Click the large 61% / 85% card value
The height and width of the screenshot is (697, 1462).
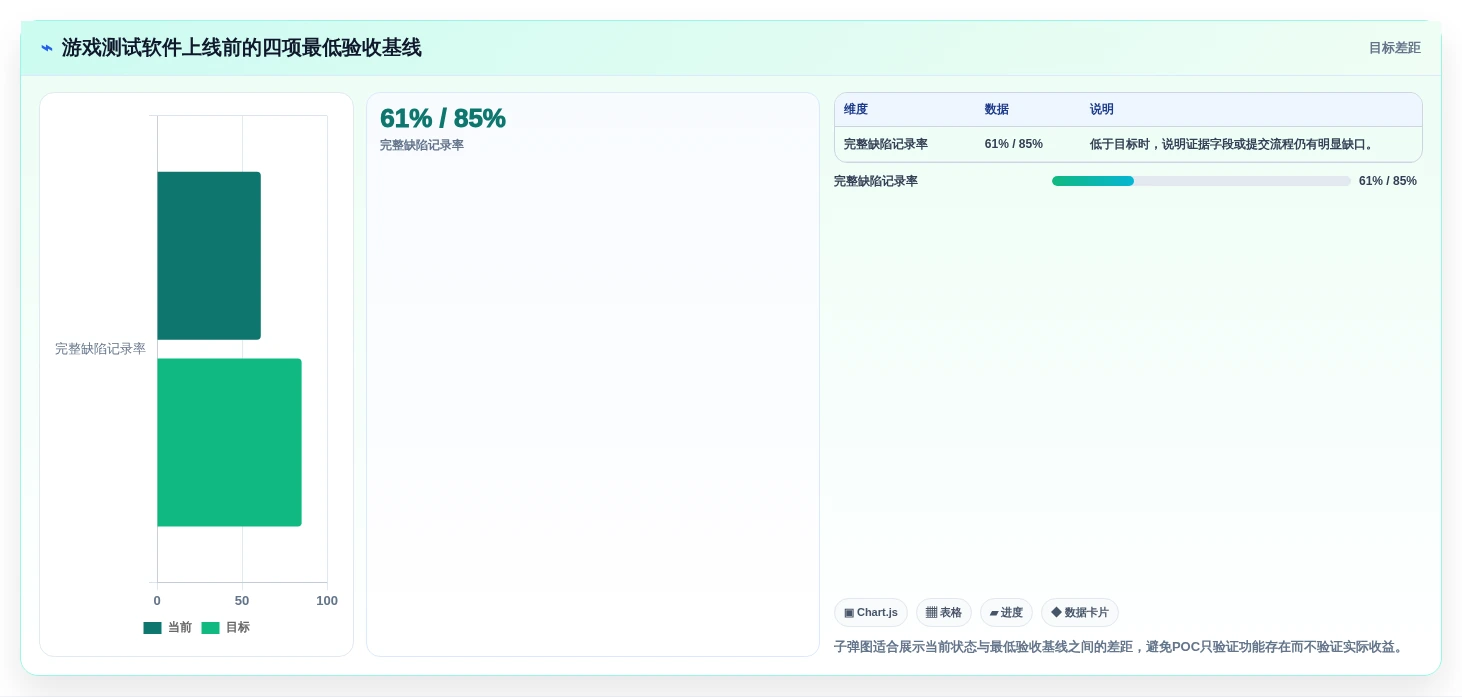443,118
